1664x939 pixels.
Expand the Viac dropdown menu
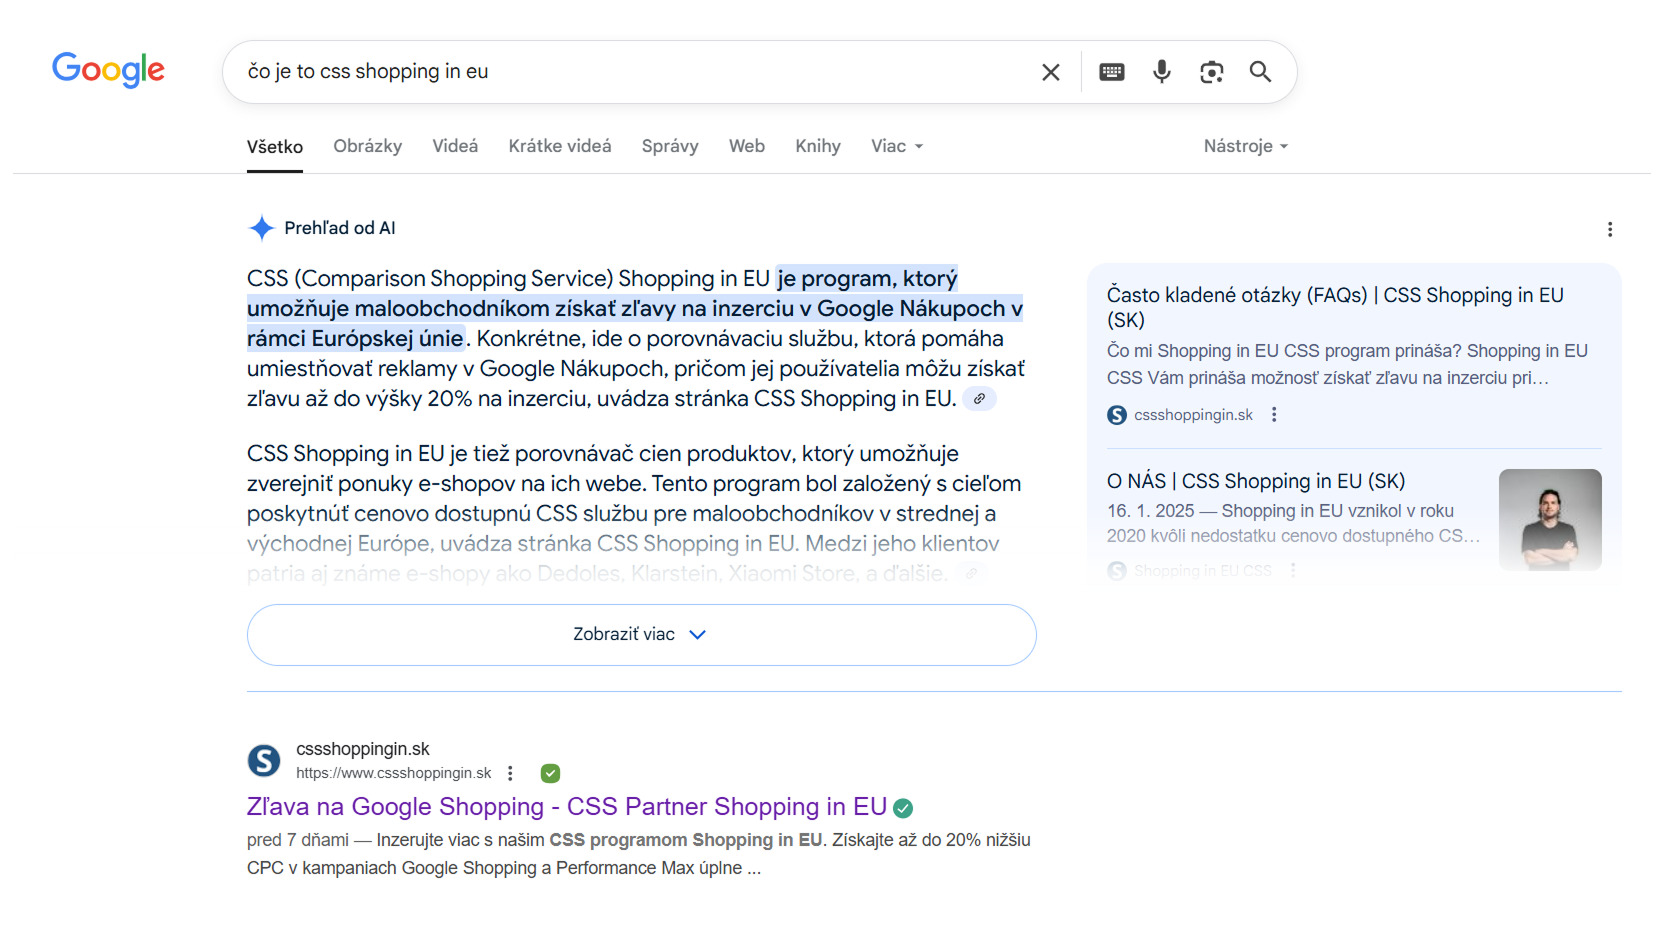(x=896, y=146)
